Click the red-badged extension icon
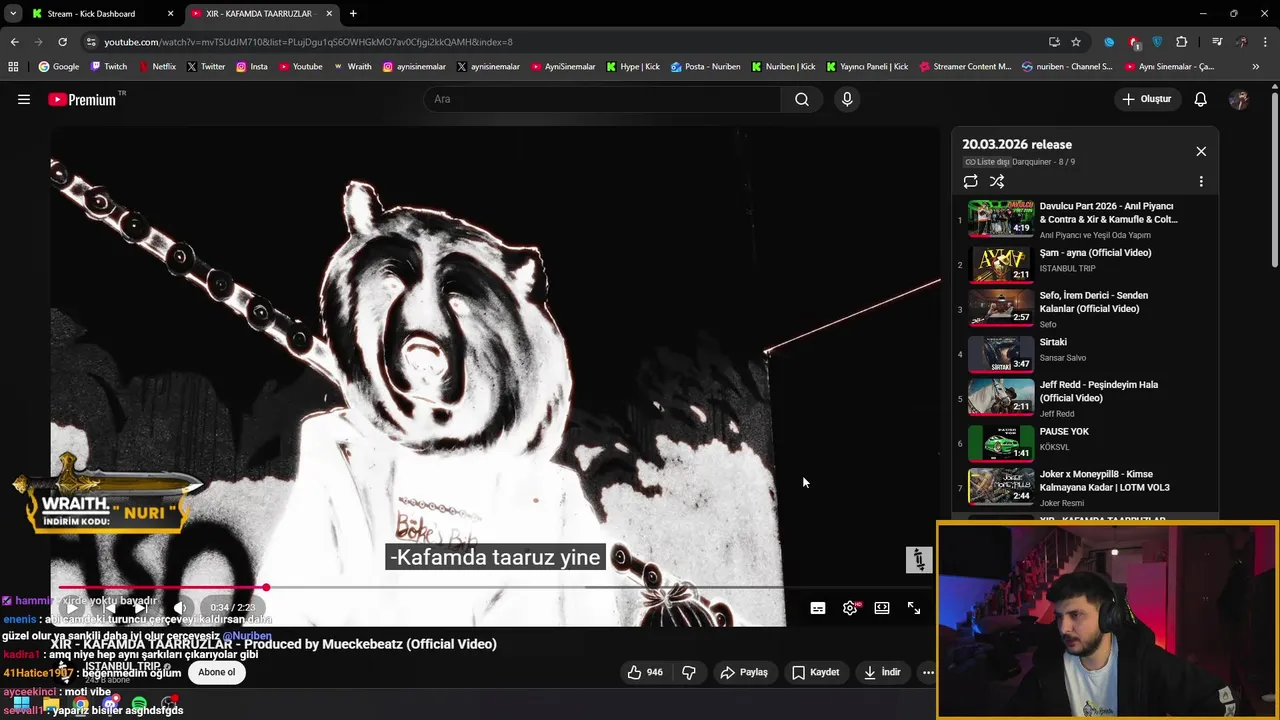This screenshot has height=720, width=1280. pyautogui.click(x=1134, y=42)
